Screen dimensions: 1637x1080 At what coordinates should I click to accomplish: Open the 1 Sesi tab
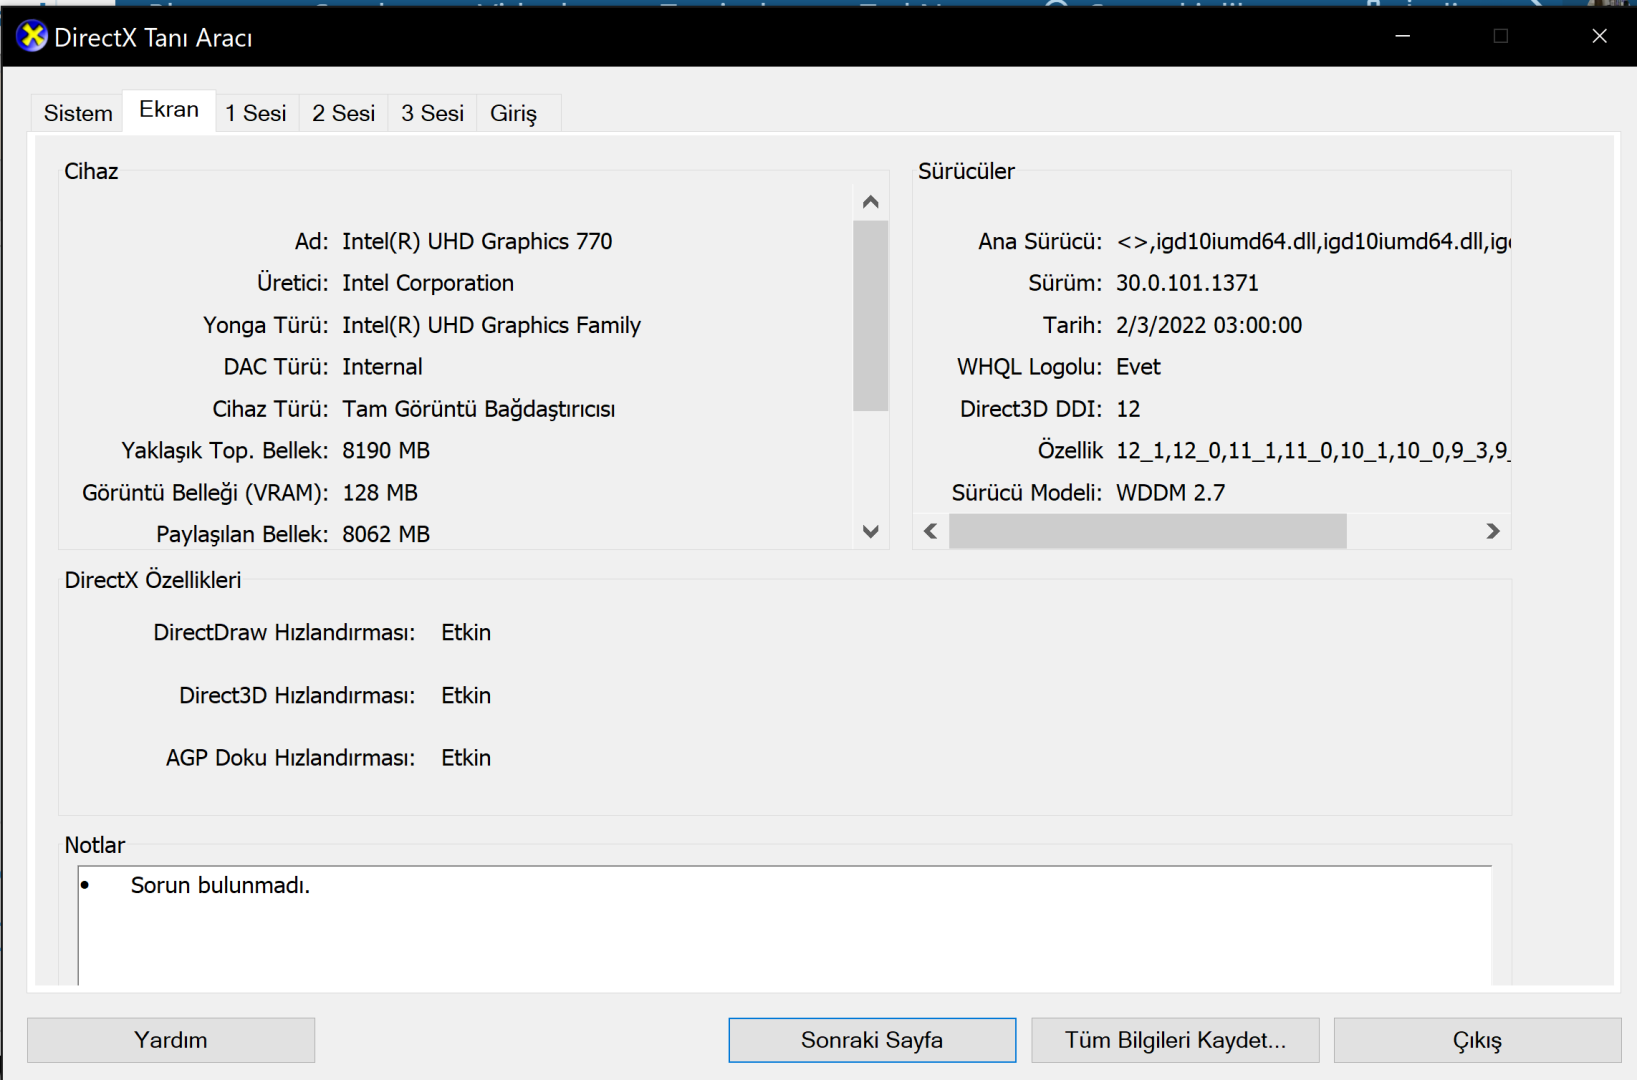tap(256, 113)
